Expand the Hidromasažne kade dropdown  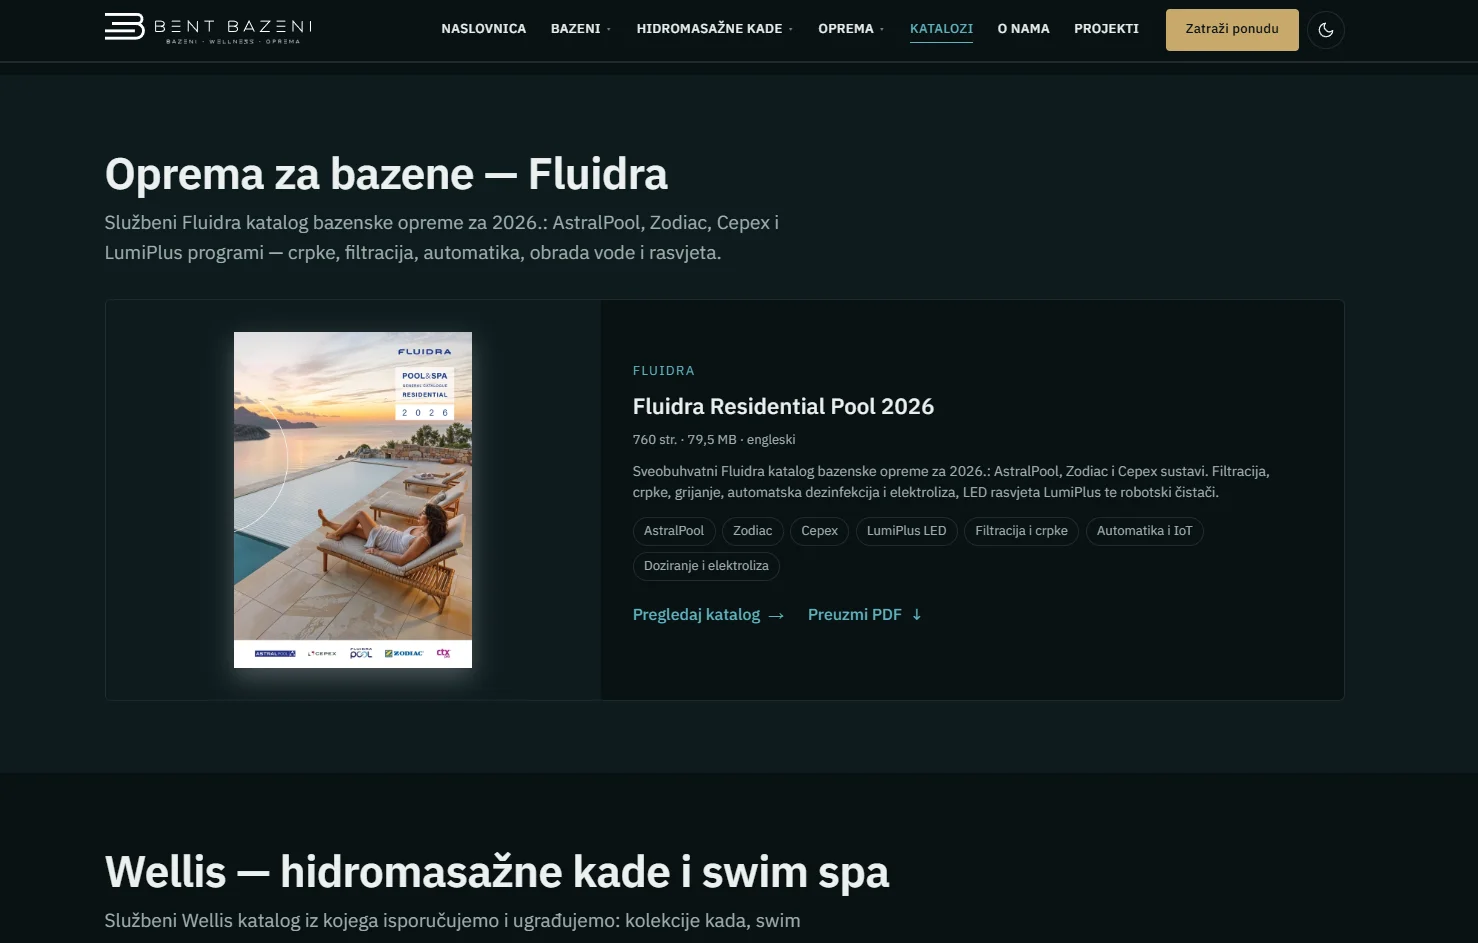tap(714, 29)
